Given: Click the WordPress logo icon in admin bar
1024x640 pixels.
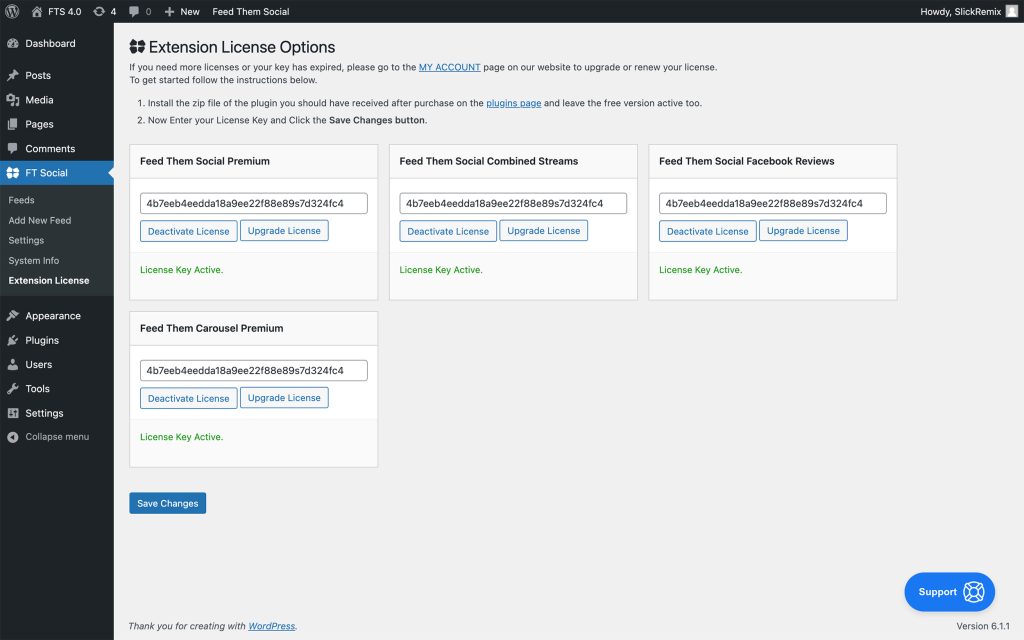Looking at the screenshot, I should pyautogui.click(x=12, y=11).
